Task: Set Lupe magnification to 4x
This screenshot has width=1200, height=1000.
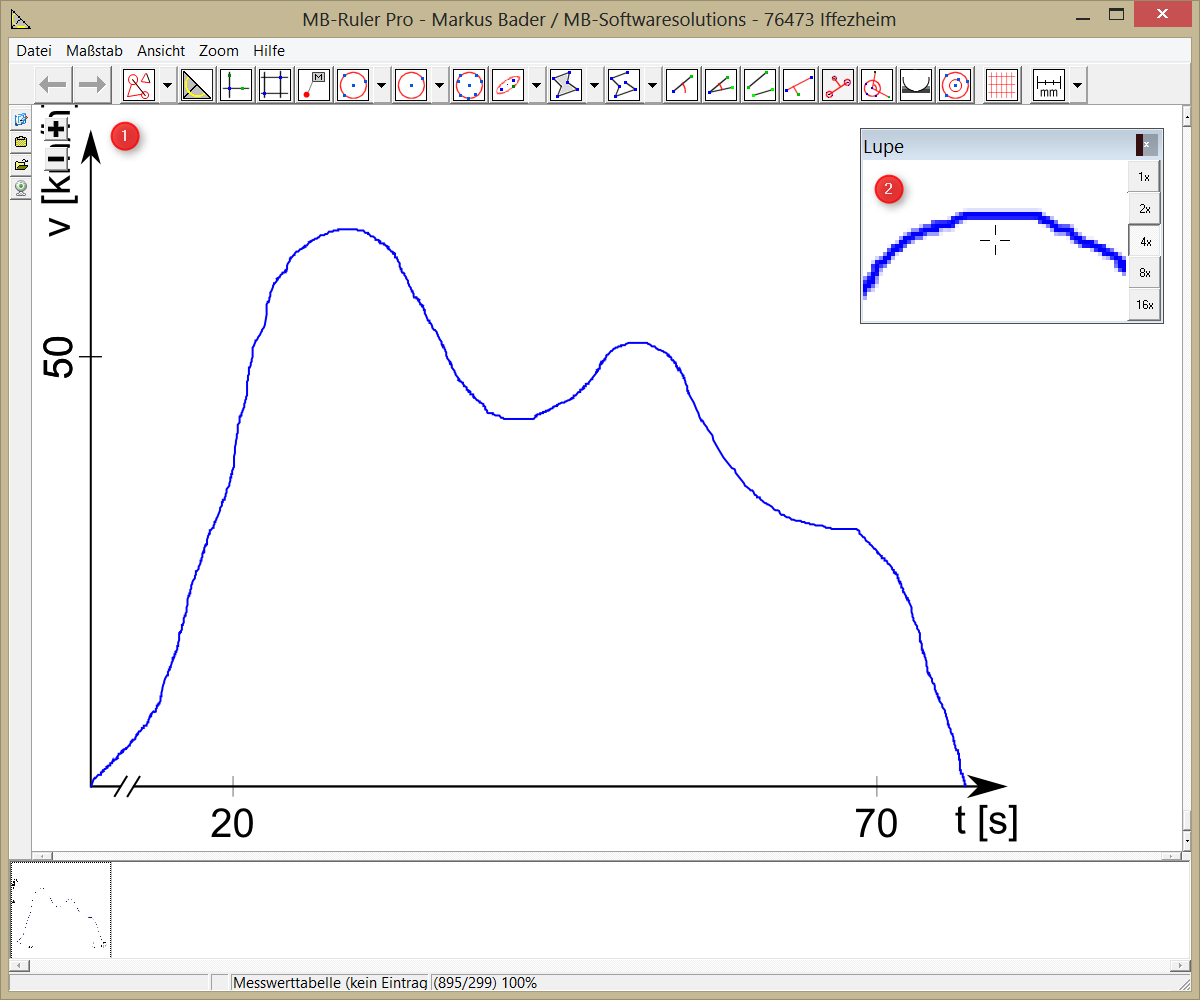Action: click(1145, 241)
